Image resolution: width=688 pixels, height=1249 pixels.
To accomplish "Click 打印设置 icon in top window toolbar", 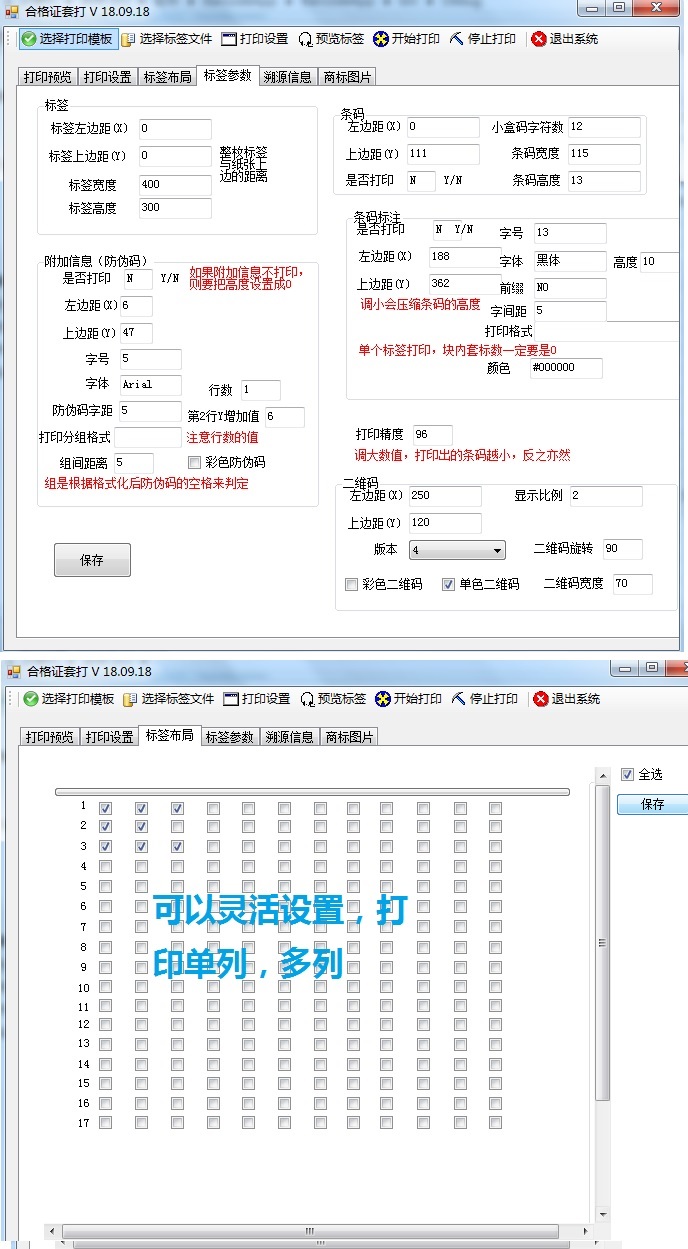I will pyautogui.click(x=228, y=39).
